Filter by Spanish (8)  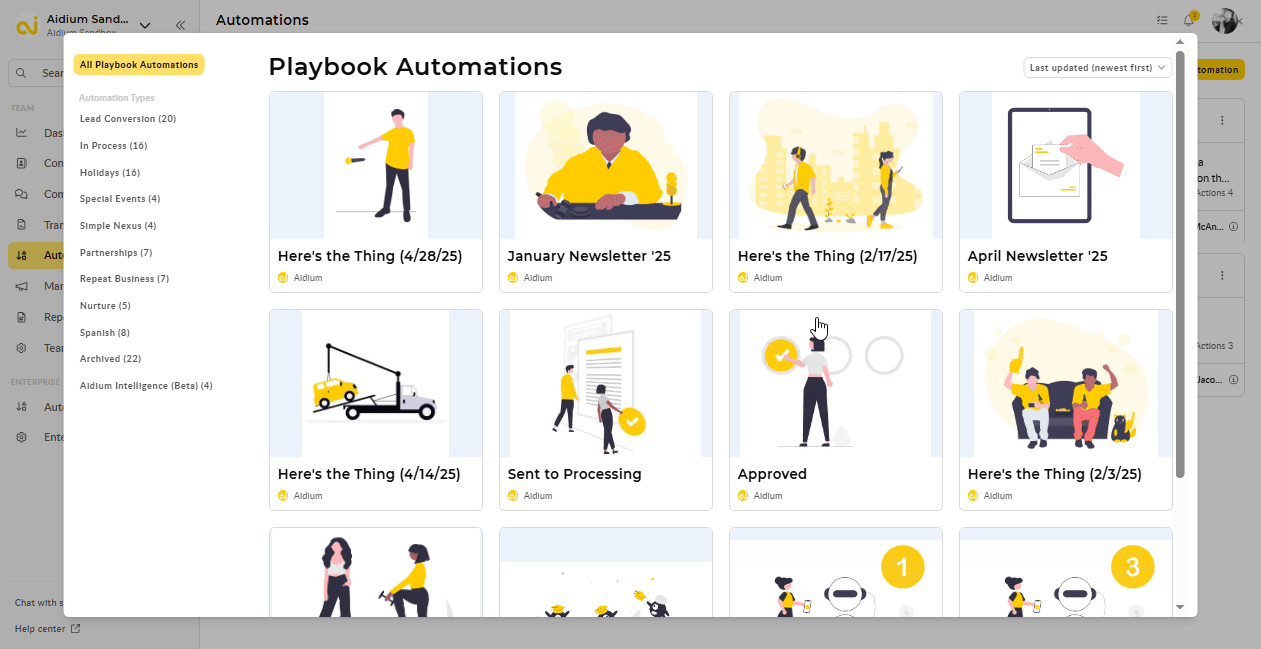(105, 333)
